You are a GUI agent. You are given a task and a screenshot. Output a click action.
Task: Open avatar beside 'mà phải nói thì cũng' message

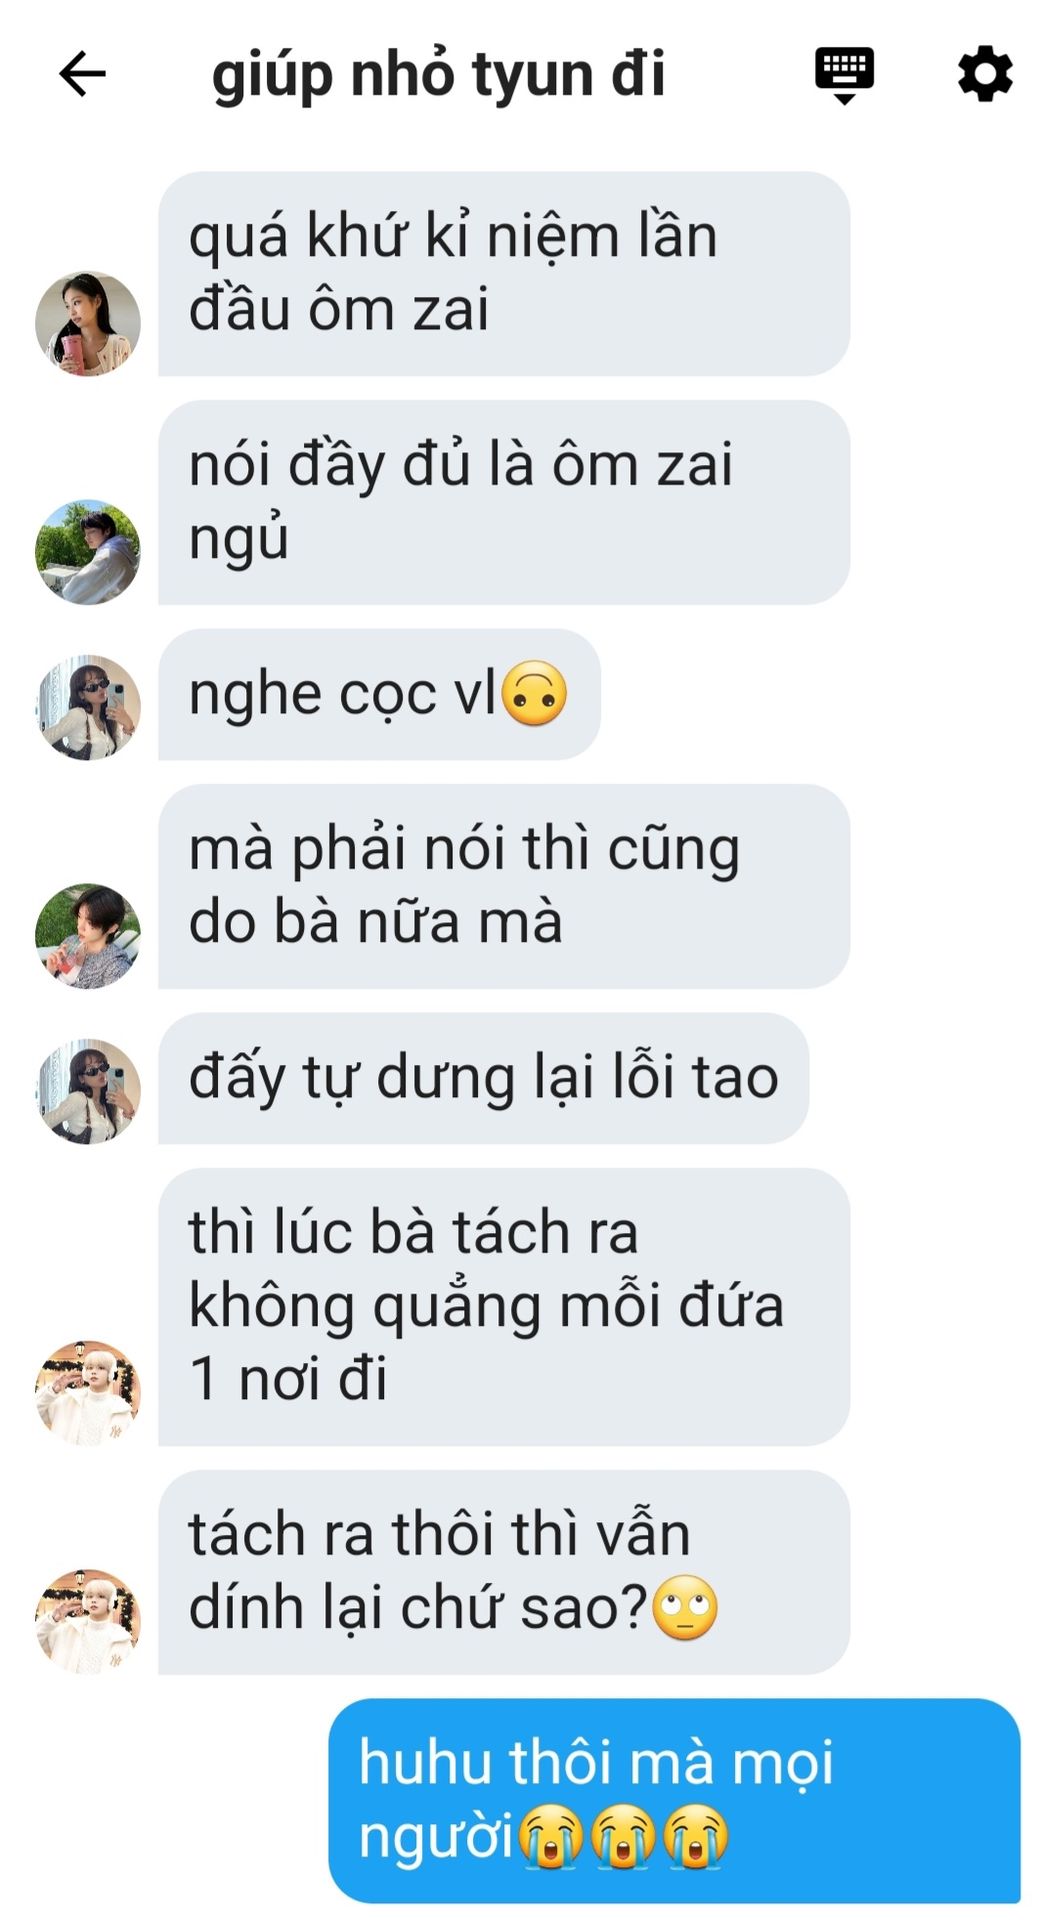point(88,936)
